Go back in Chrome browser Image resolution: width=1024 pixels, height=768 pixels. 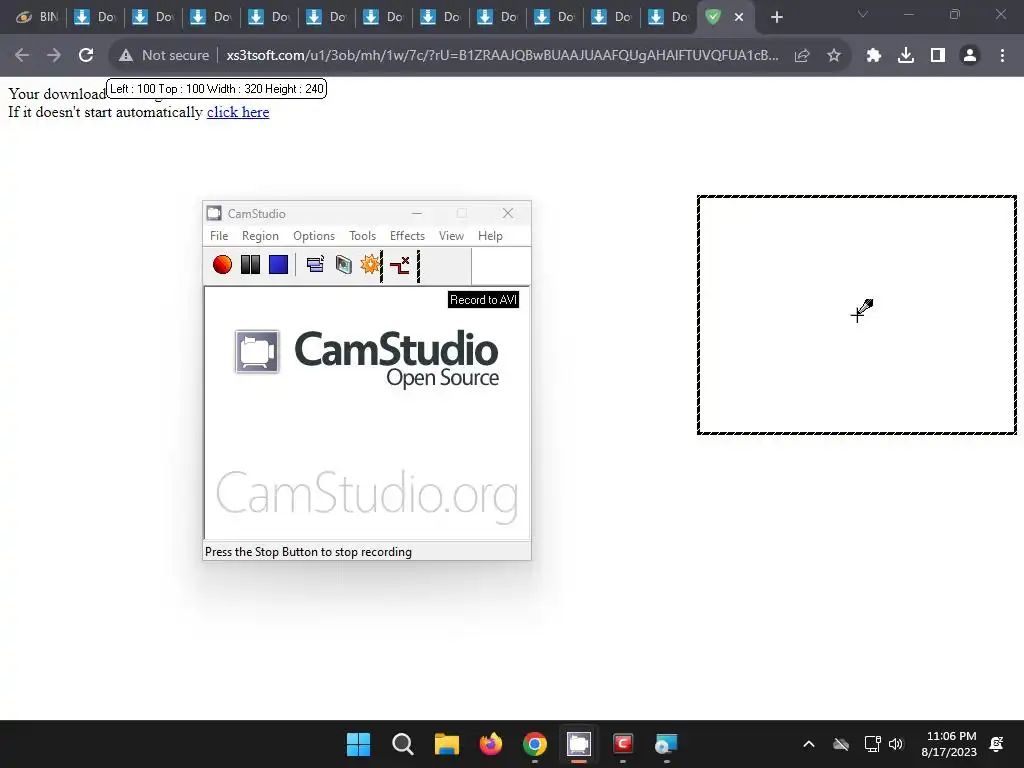[22, 56]
